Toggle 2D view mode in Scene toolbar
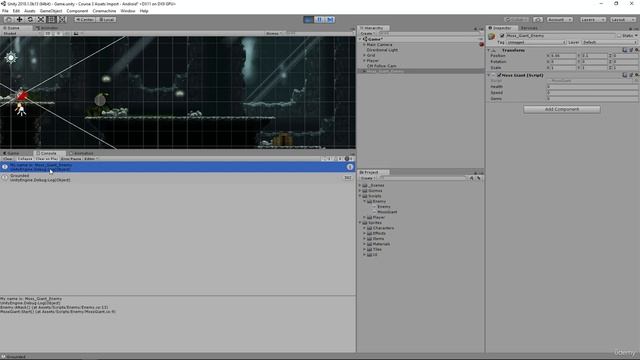This screenshot has width=640, height=360. (x=48, y=33)
